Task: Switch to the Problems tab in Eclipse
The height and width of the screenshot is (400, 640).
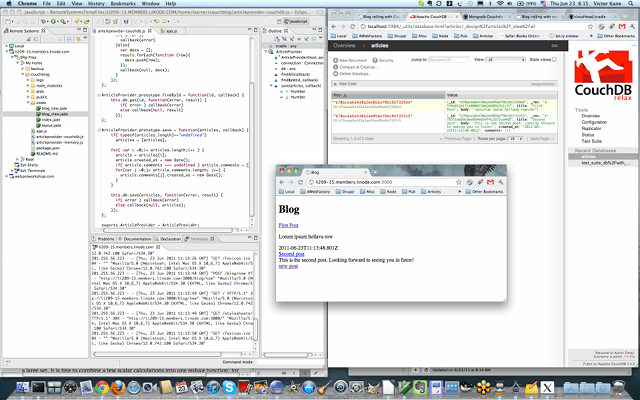Action: tap(103, 239)
